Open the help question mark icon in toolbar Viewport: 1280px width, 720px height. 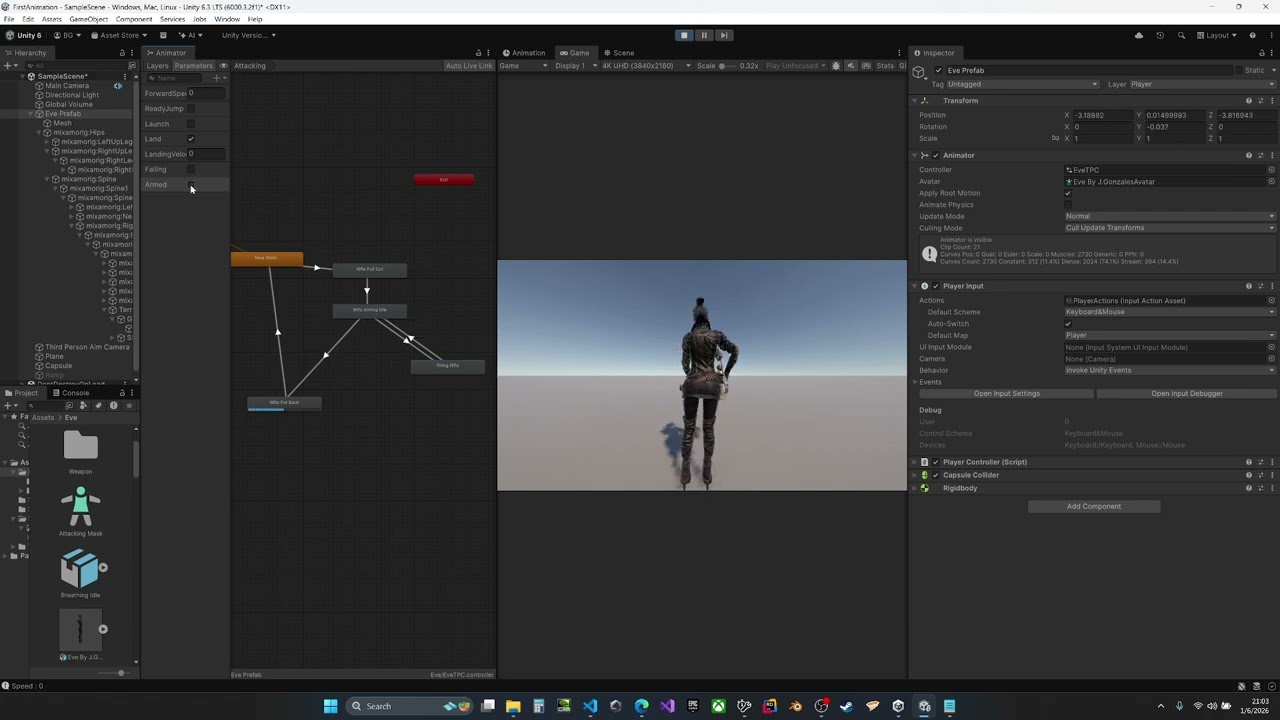pos(1252,35)
